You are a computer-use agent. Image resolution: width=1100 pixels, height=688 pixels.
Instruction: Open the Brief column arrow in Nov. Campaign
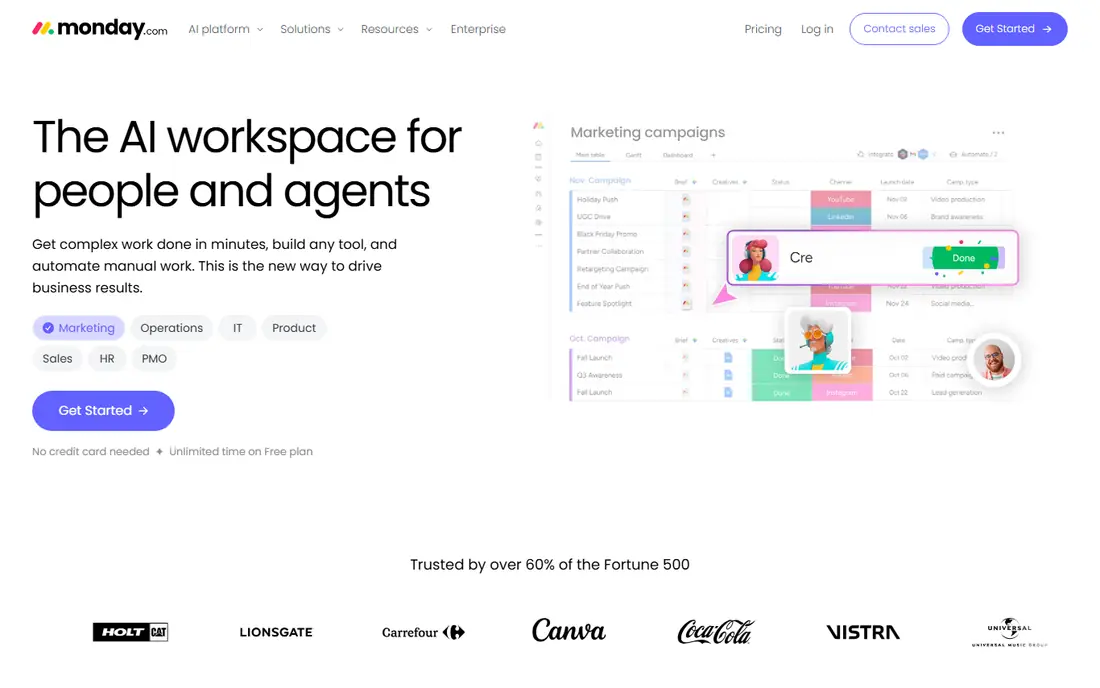pyautogui.click(x=695, y=182)
